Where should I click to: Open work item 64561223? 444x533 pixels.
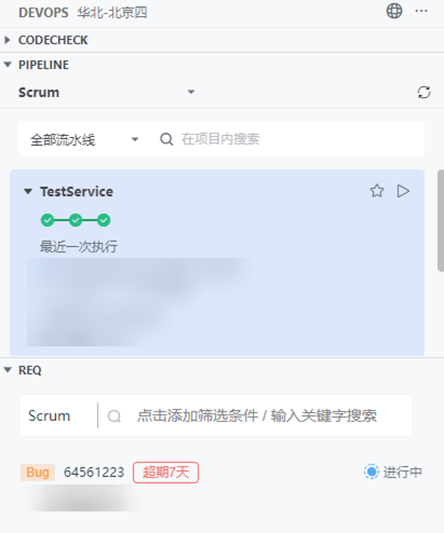click(x=94, y=472)
